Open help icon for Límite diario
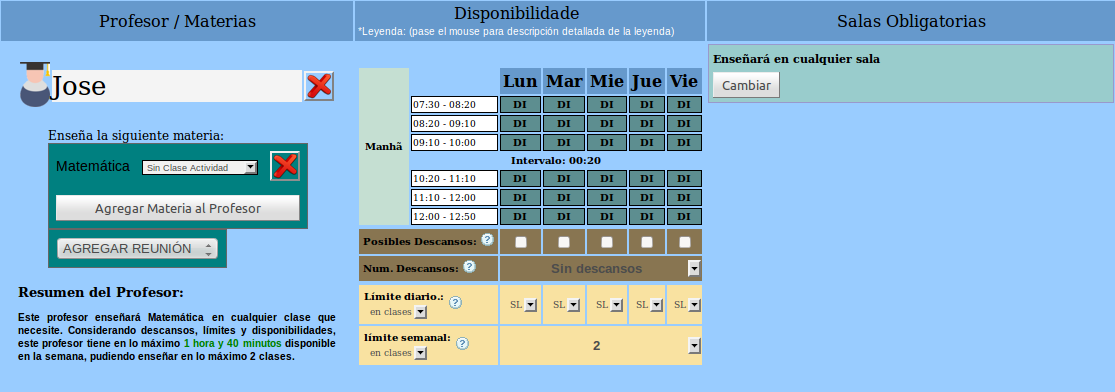 click(x=456, y=302)
